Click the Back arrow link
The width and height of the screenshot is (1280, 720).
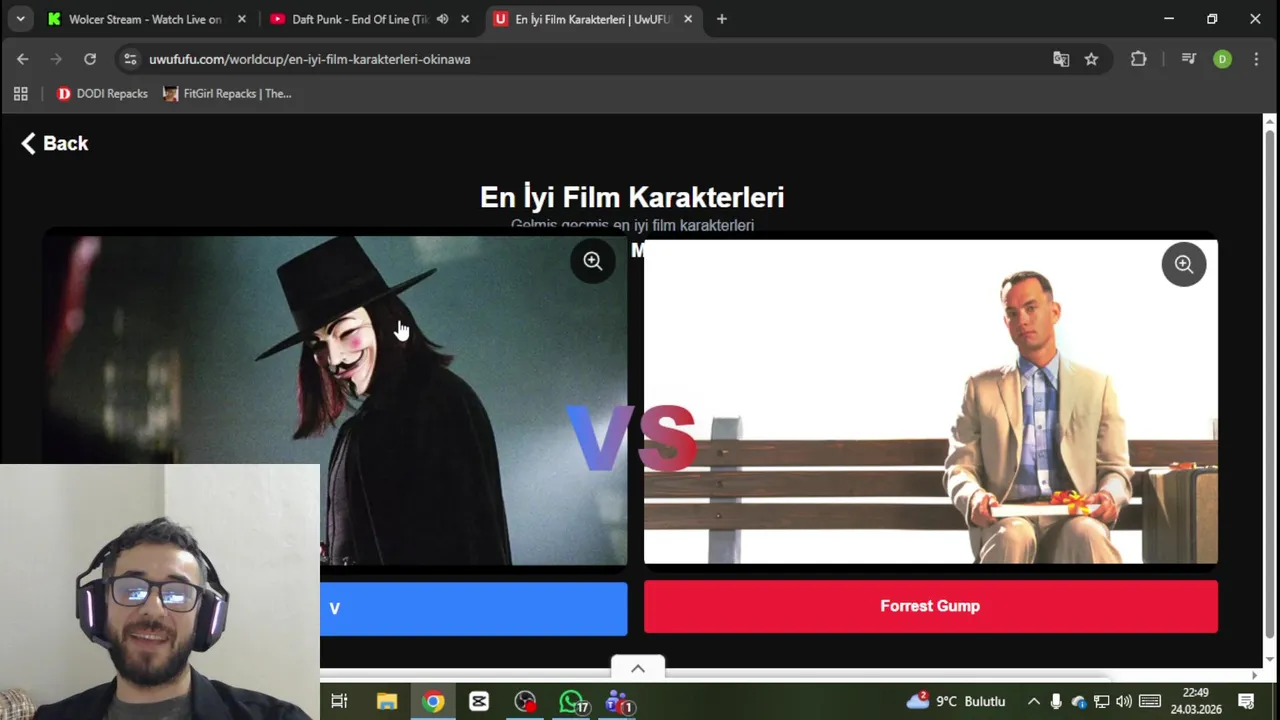[55, 143]
